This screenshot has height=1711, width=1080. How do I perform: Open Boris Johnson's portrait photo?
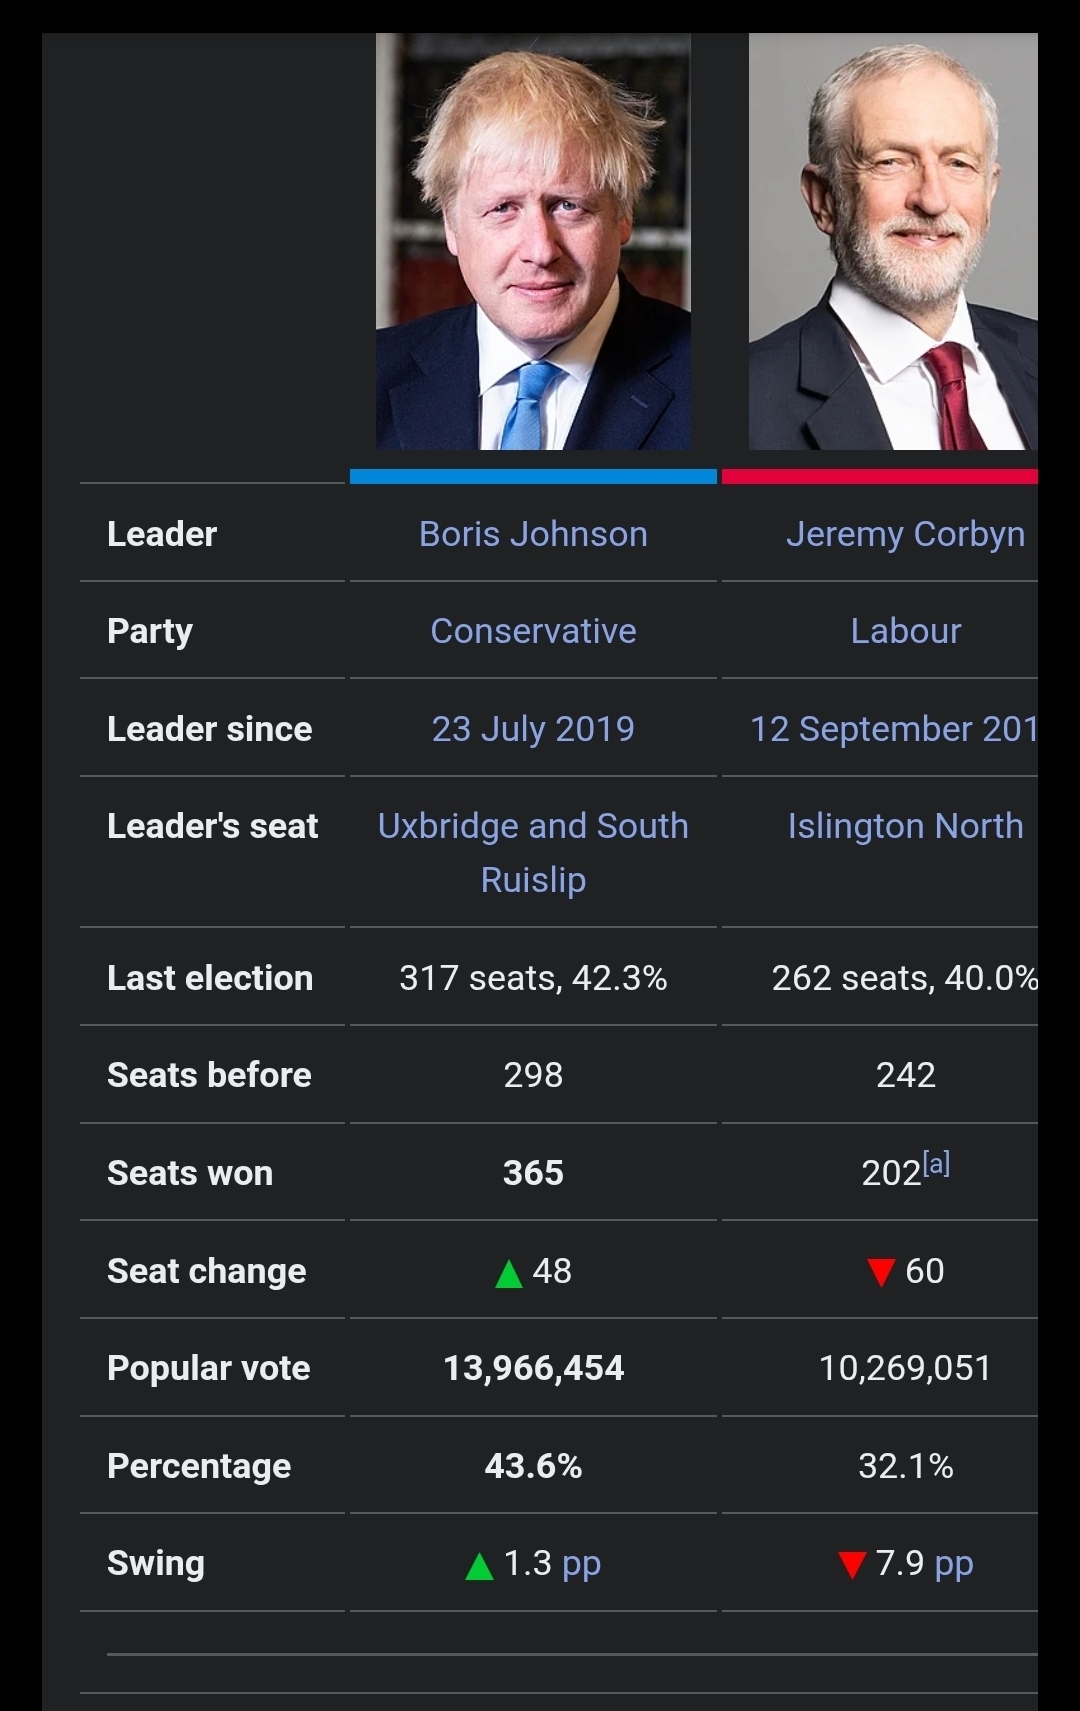point(533,242)
